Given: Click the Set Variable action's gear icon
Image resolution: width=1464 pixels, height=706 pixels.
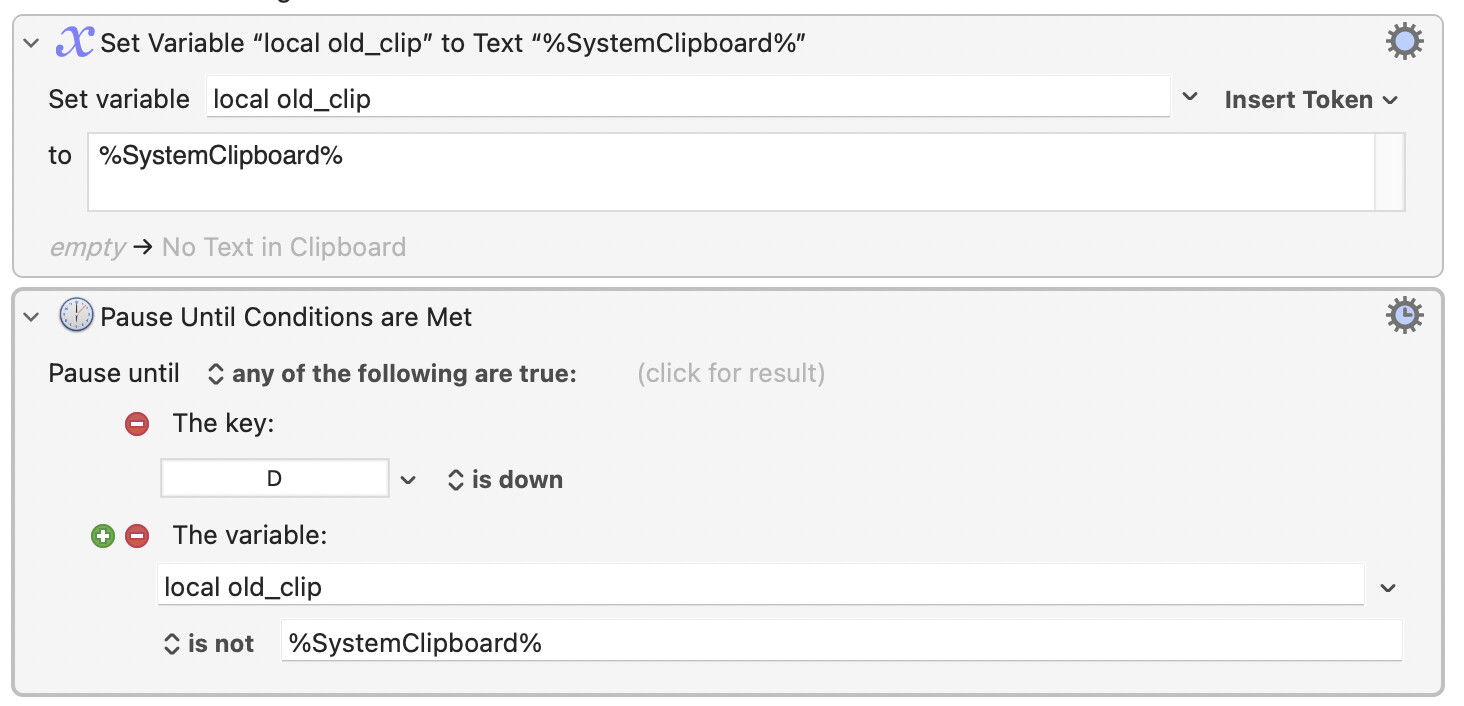Looking at the screenshot, I should point(1404,42).
